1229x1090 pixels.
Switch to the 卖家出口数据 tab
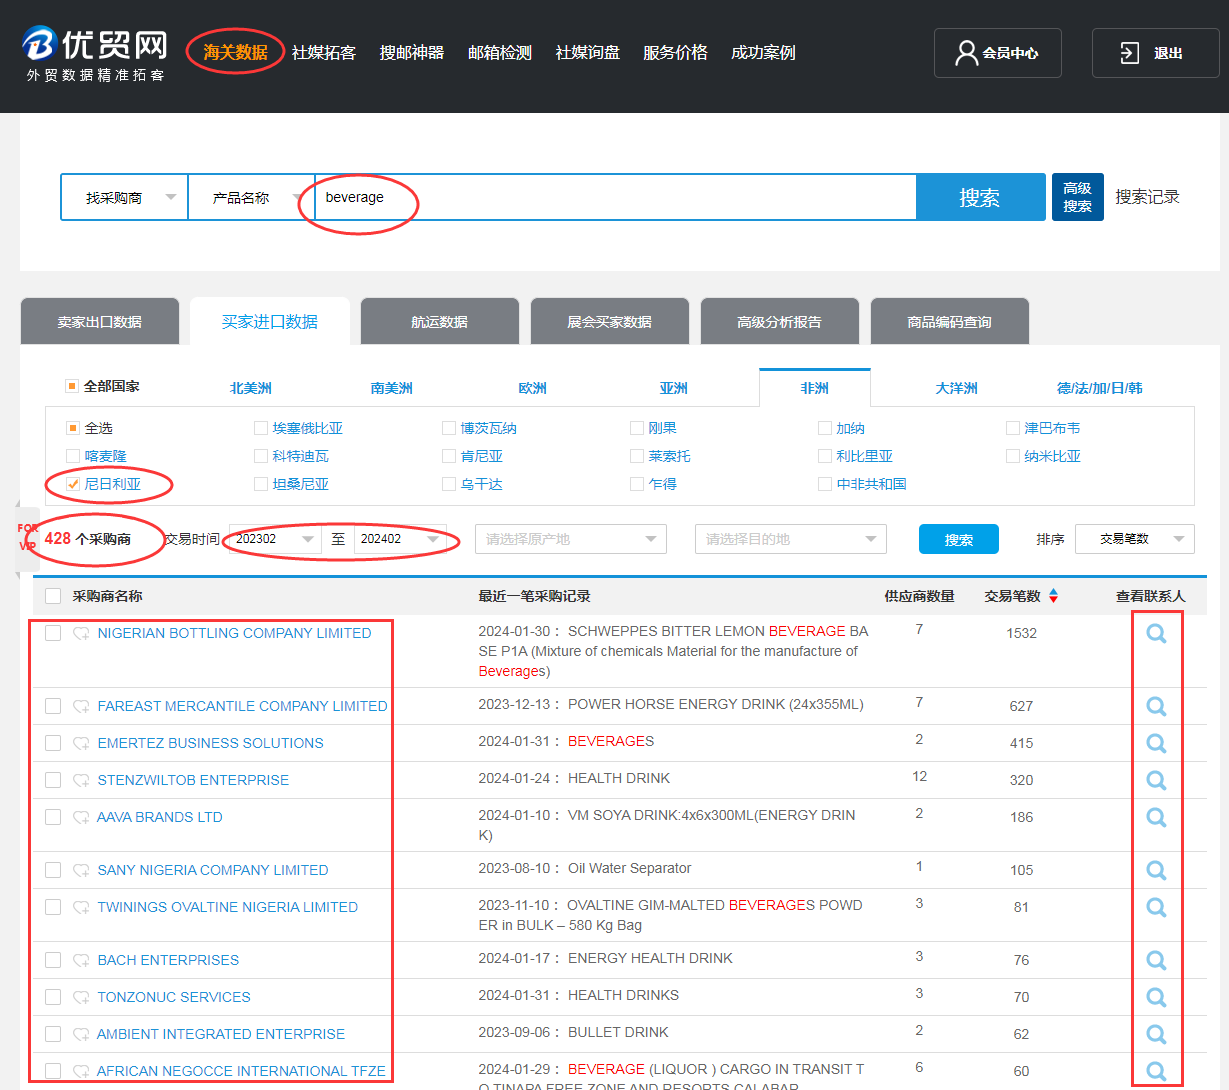tap(100, 322)
